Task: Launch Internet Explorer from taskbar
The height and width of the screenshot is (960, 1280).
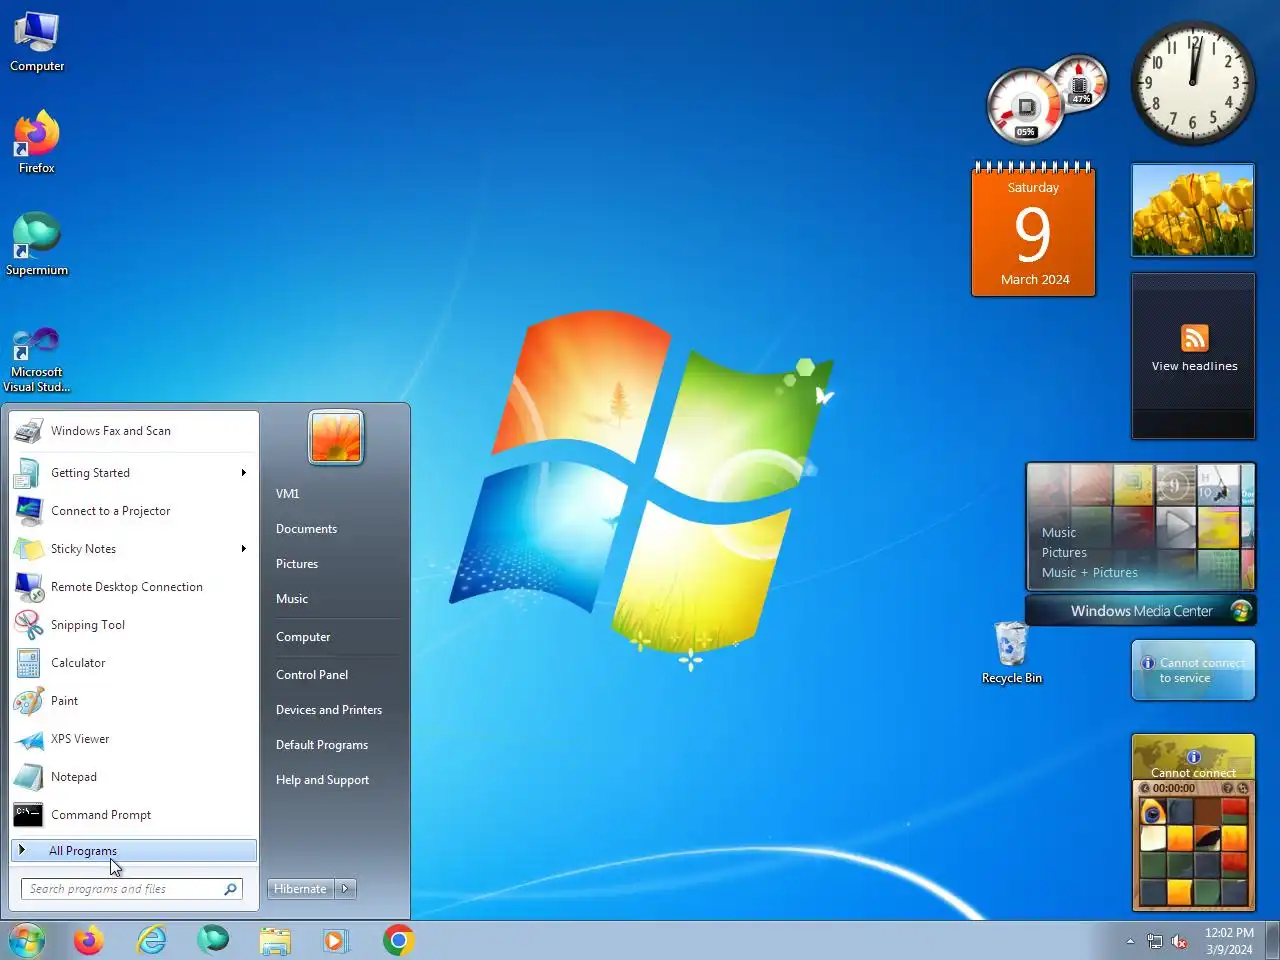Action: (x=151, y=941)
